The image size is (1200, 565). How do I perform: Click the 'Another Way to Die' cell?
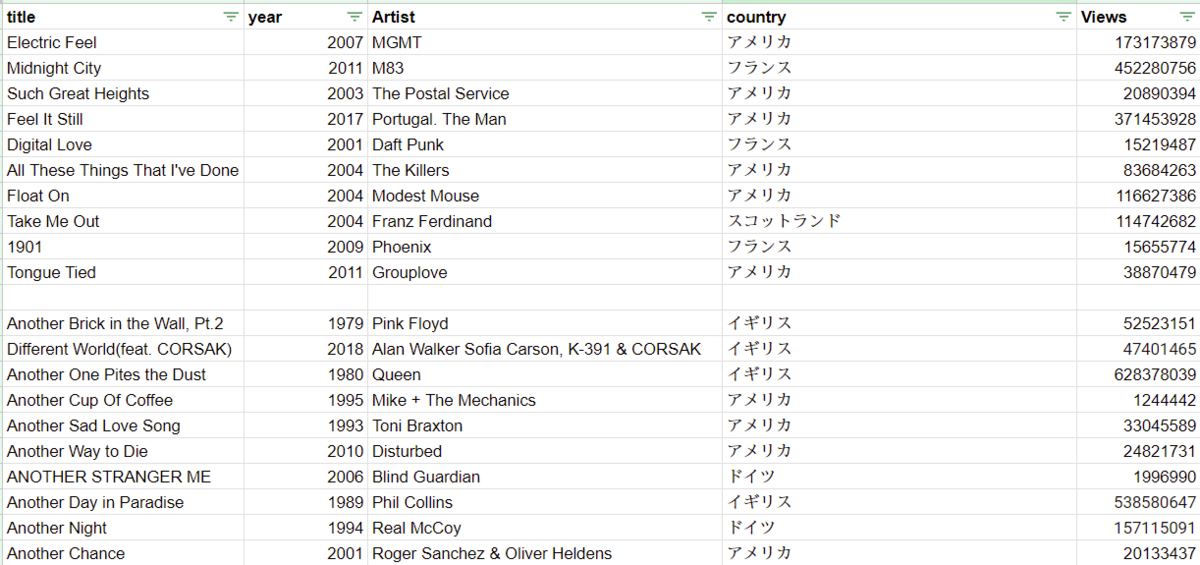(123, 451)
